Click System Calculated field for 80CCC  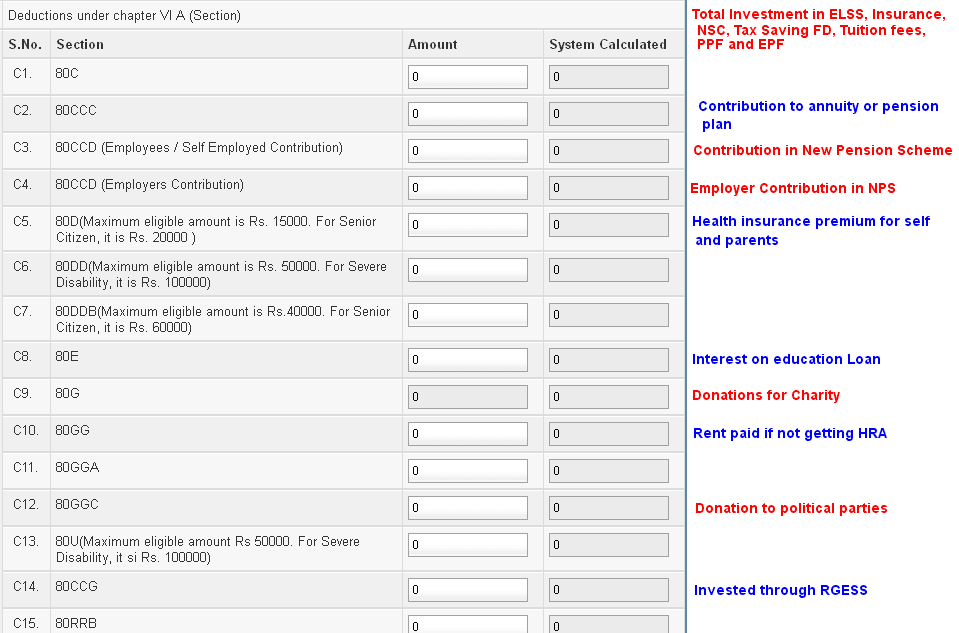coord(609,114)
